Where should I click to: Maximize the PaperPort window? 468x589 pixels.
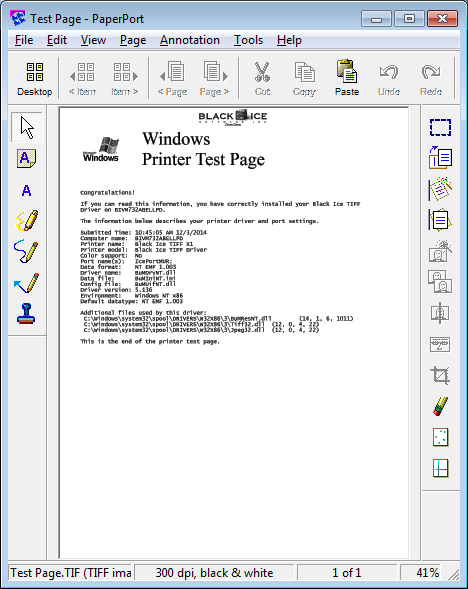click(409, 19)
